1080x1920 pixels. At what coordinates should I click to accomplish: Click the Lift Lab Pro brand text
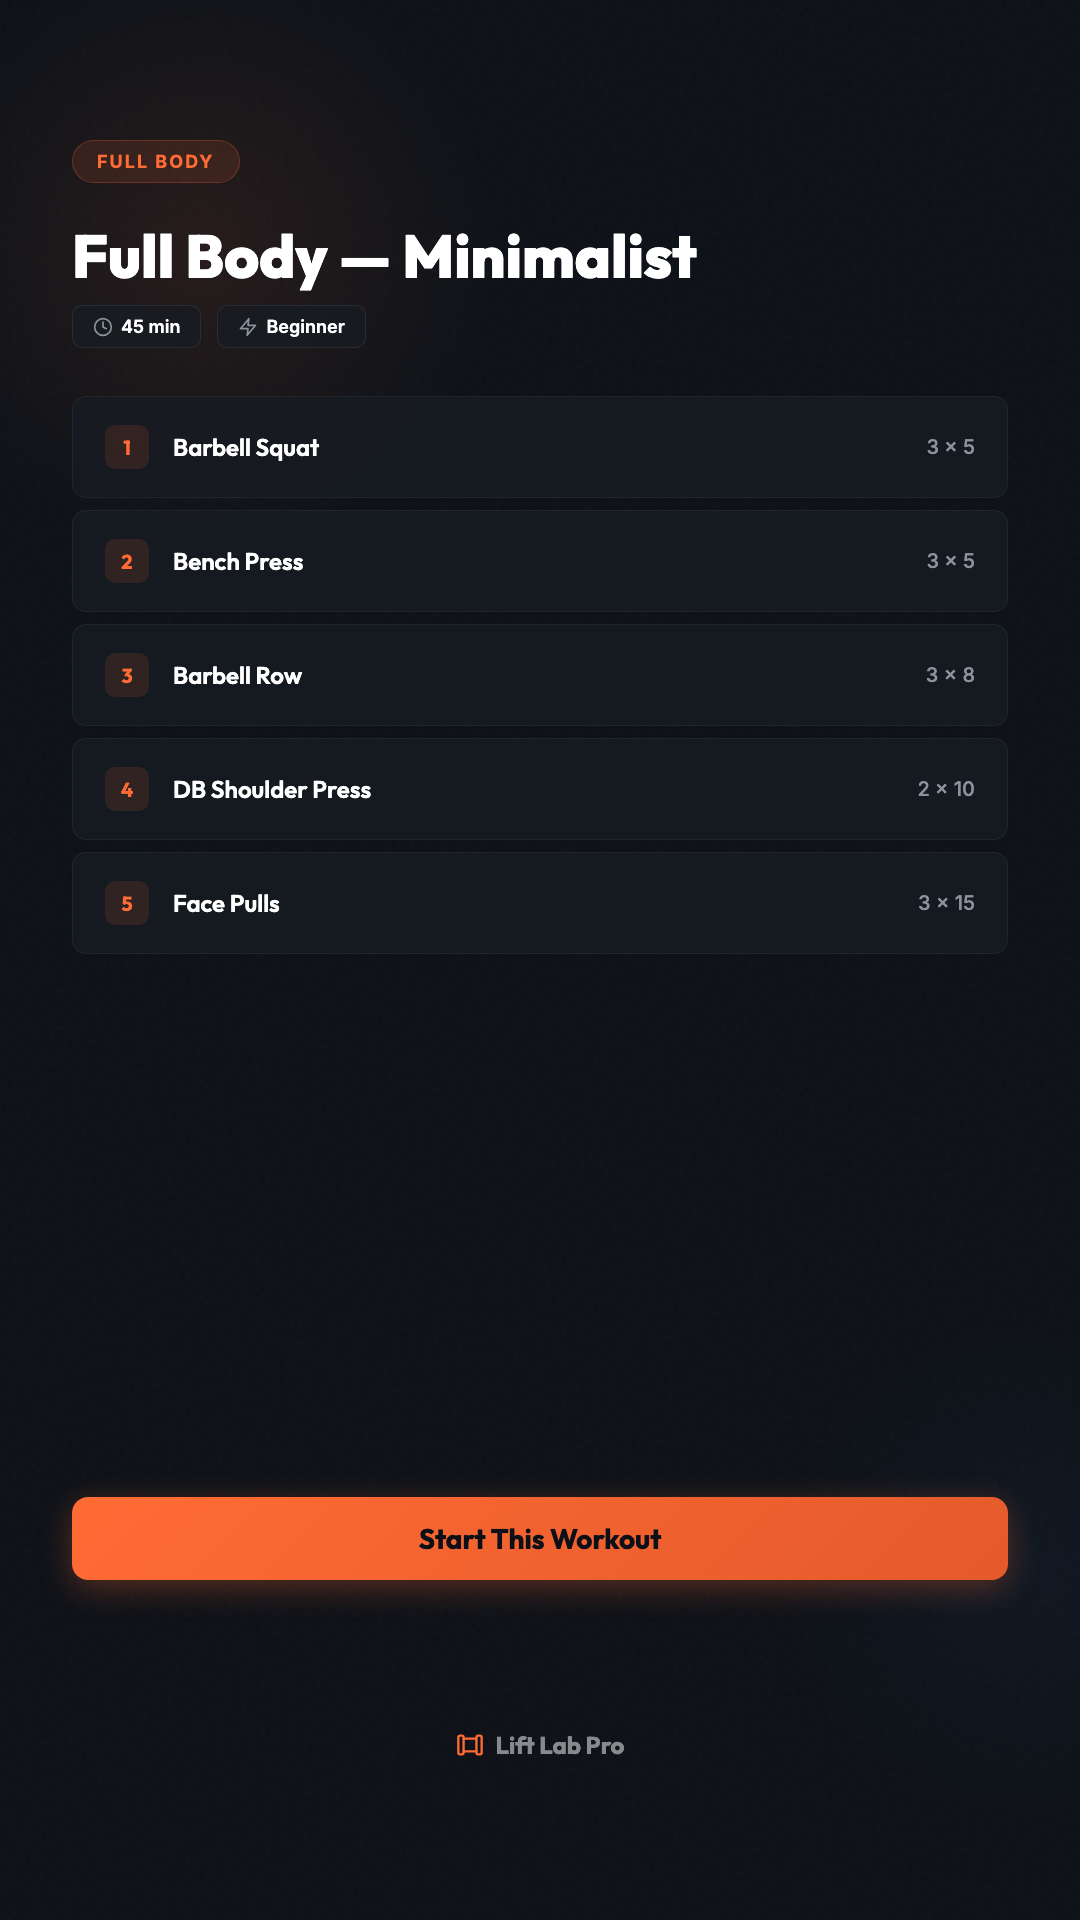coord(560,1745)
